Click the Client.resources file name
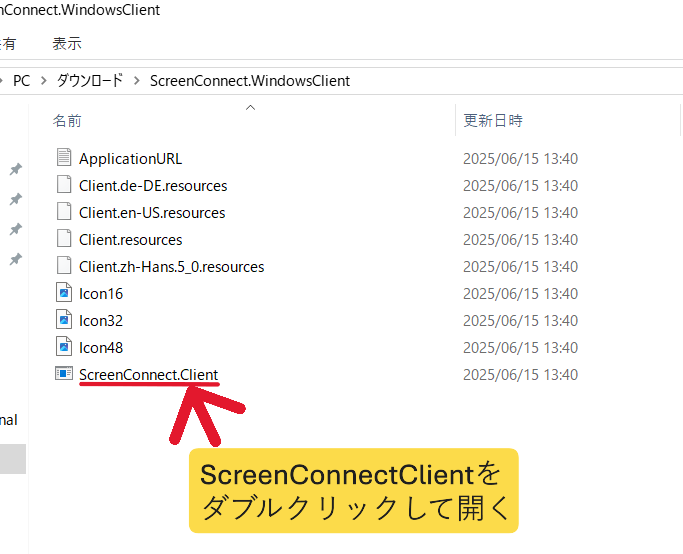The width and height of the screenshot is (683, 554). click(130, 240)
